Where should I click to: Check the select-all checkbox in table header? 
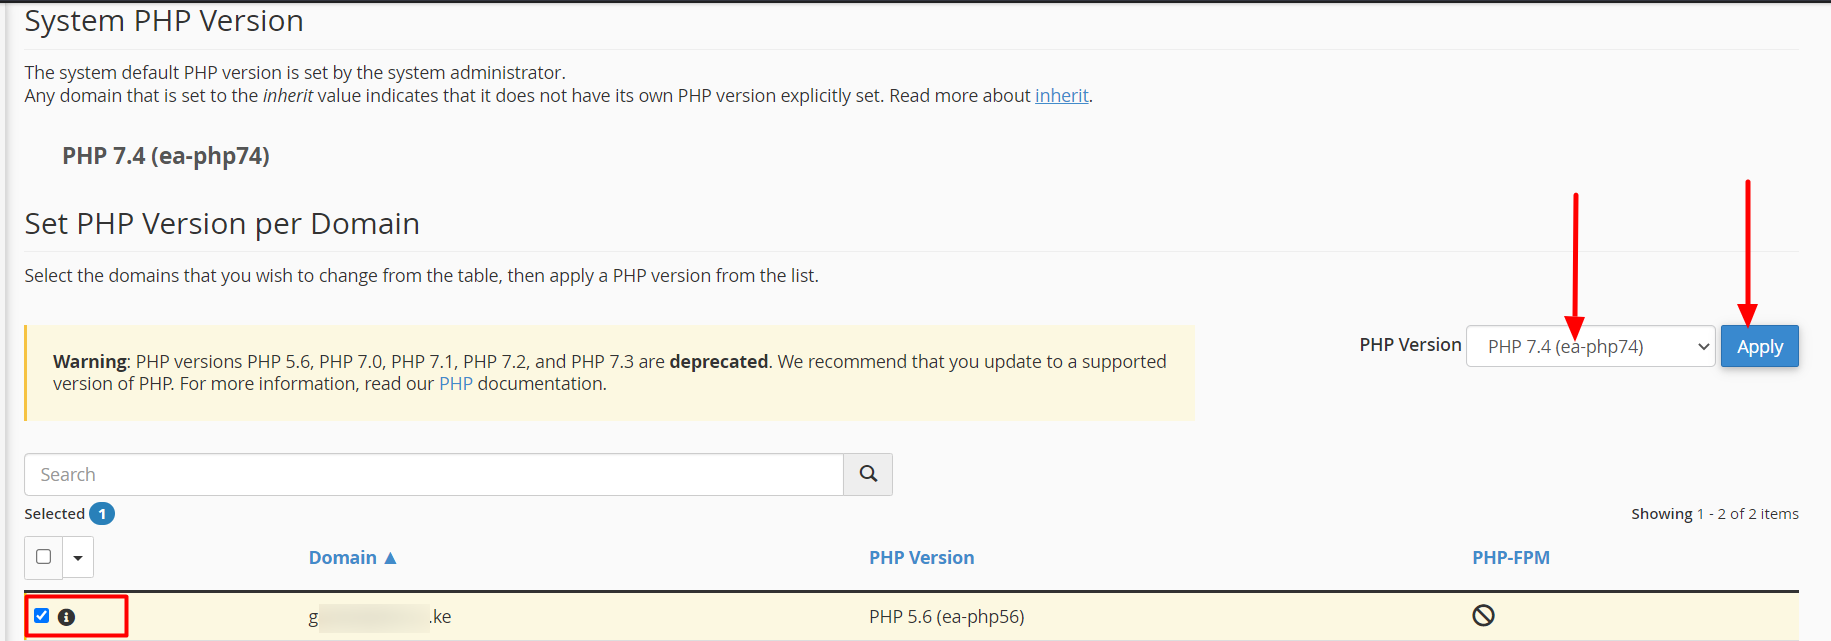pos(42,557)
